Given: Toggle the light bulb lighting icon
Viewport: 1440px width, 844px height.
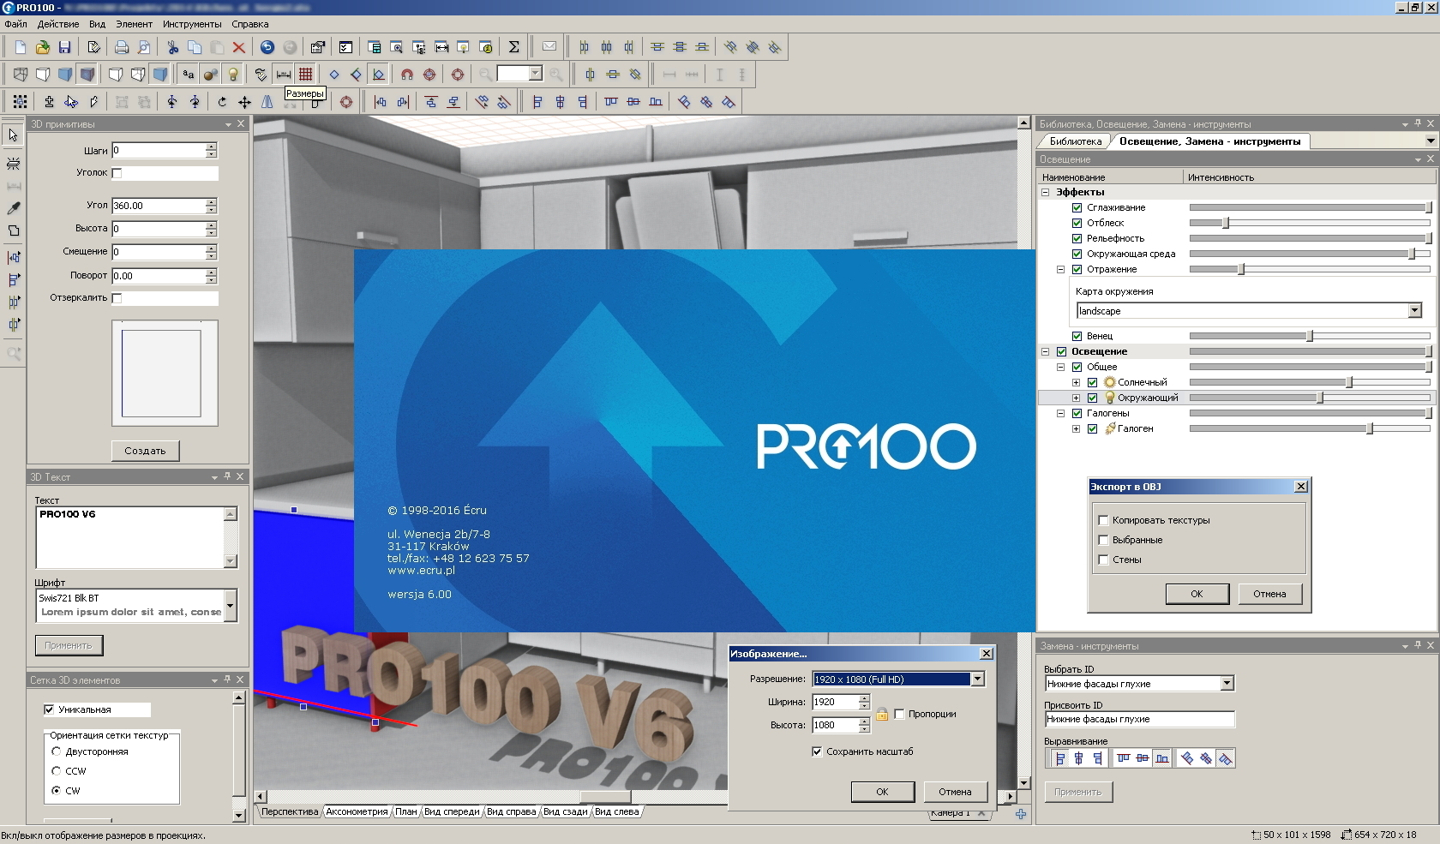Looking at the screenshot, I should pyautogui.click(x=233, y=74).
